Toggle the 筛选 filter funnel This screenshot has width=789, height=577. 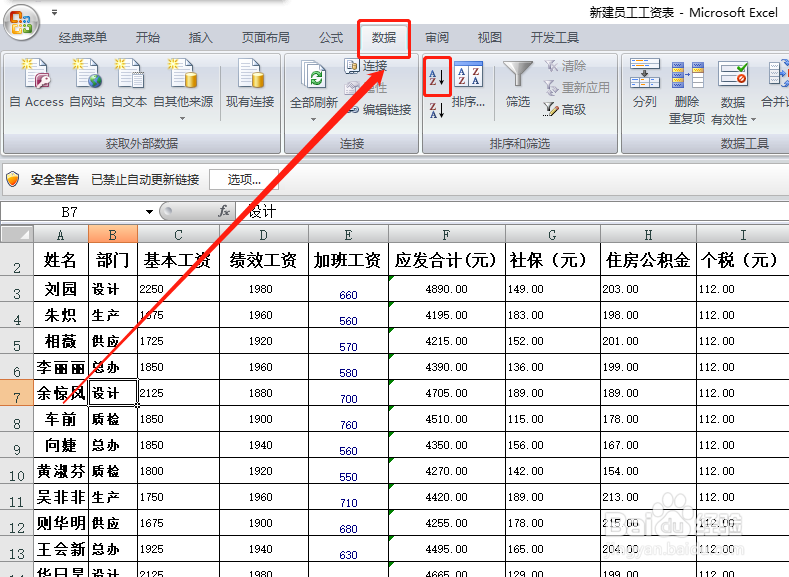point(518,84)
